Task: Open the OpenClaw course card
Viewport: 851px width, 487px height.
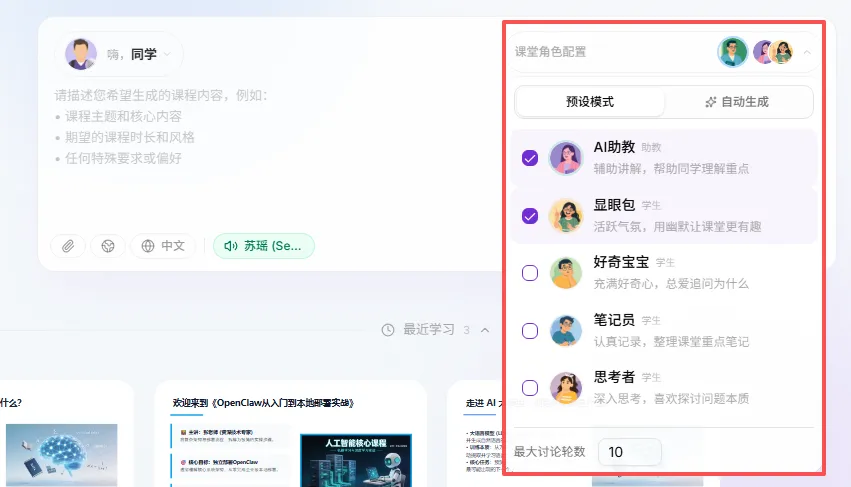Action: point(291,433)
